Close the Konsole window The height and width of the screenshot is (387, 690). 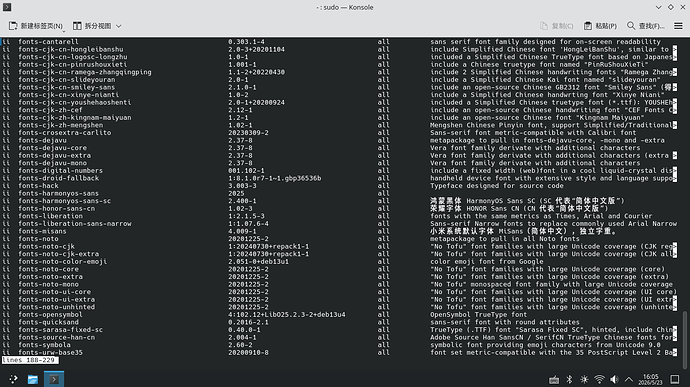point(683,7)
